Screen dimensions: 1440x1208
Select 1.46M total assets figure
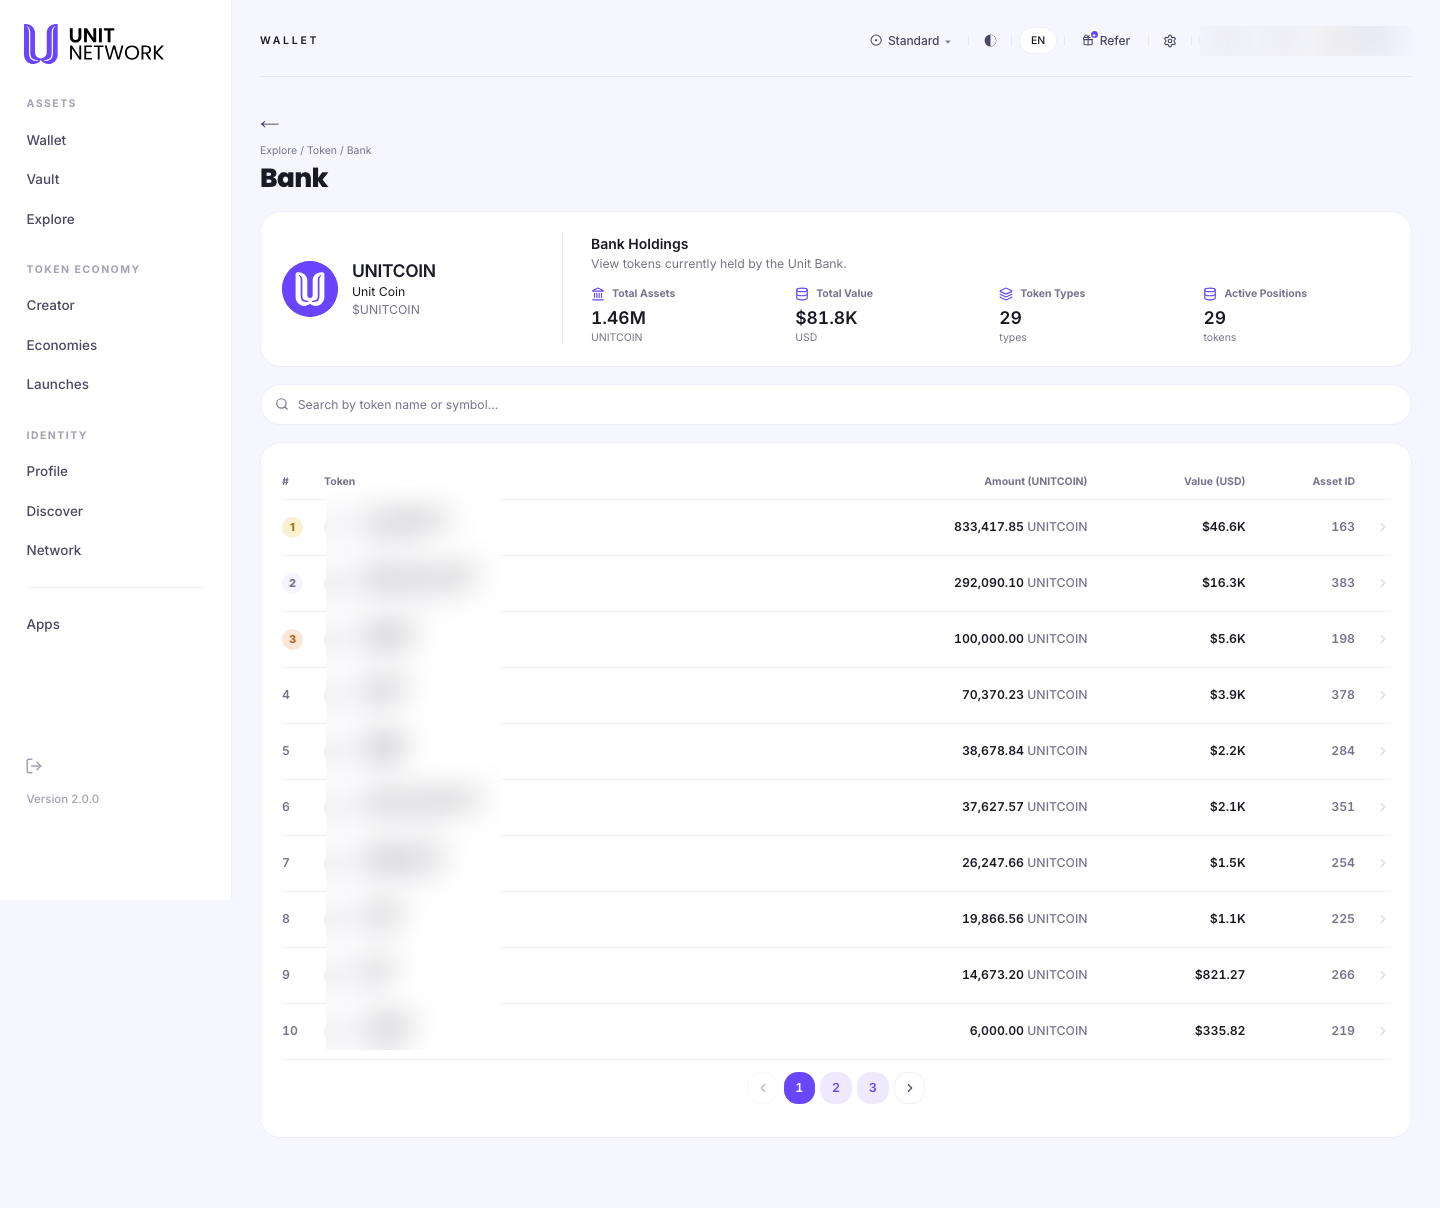(618, 318)
